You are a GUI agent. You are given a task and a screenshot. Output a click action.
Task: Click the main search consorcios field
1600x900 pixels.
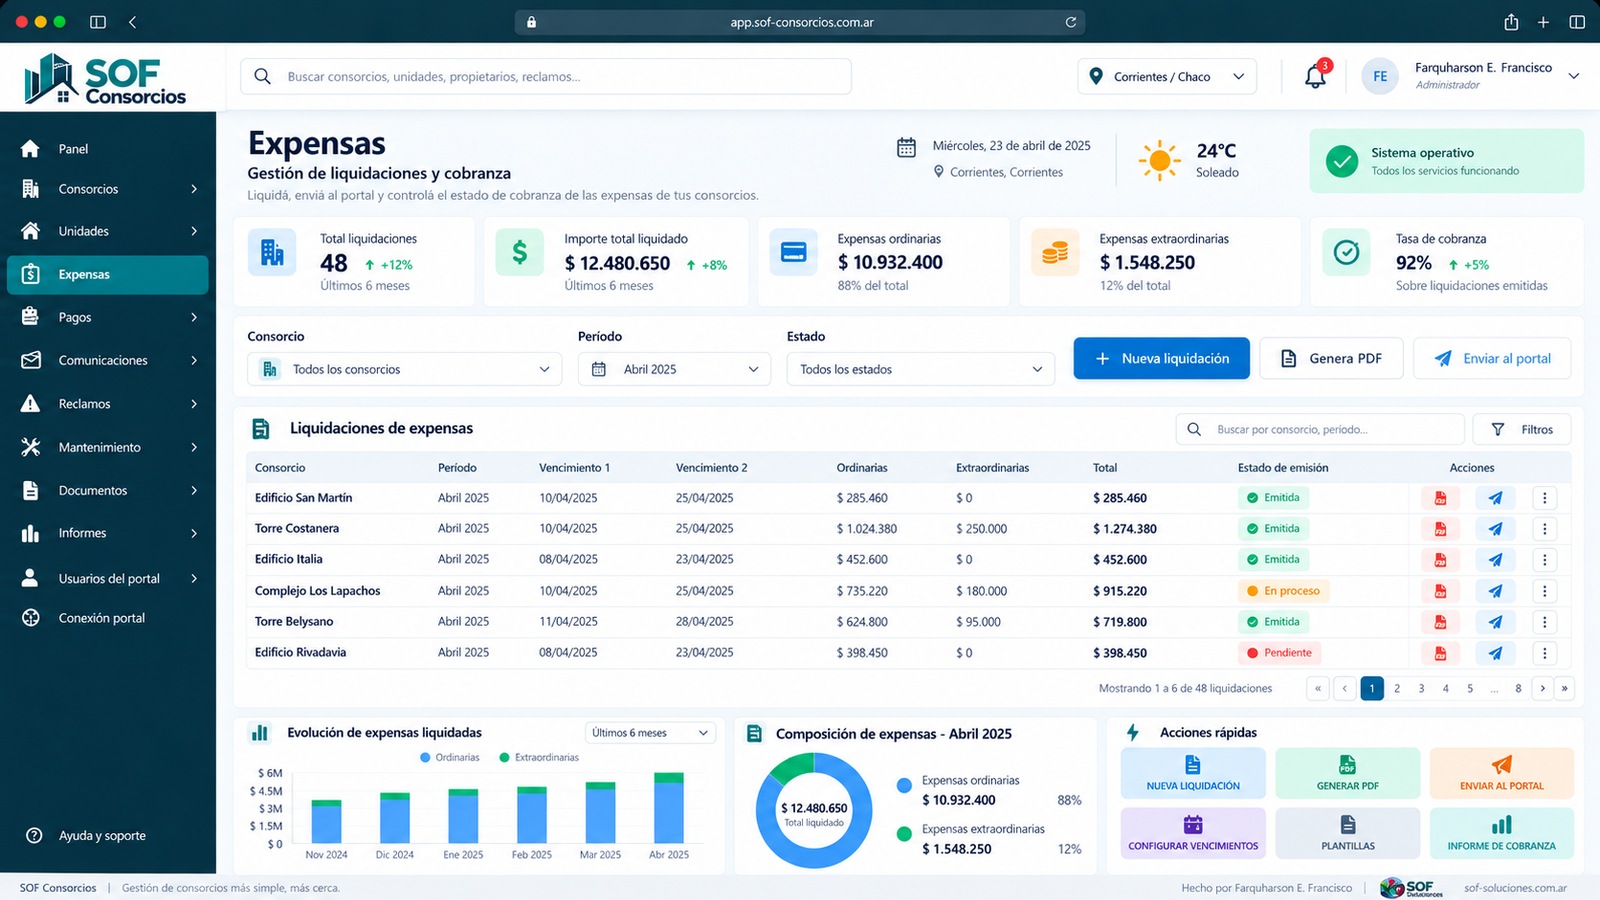tap(546, 76)
